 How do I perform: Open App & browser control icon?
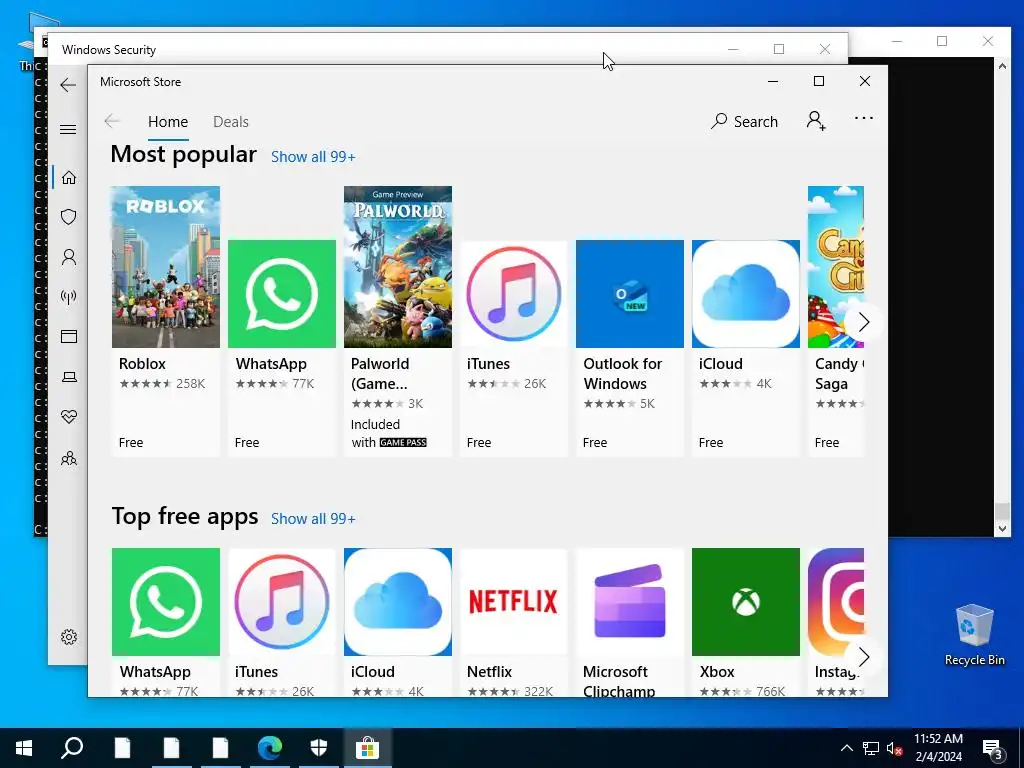point(69,336)
